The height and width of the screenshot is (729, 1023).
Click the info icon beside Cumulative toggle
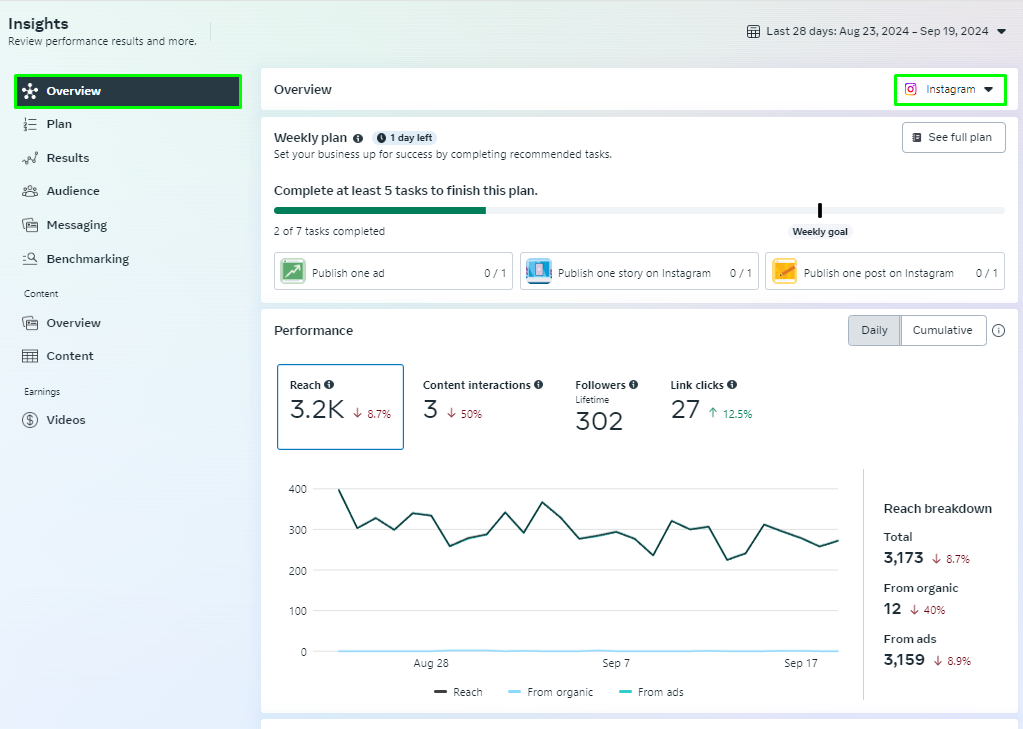coord(998,331)
